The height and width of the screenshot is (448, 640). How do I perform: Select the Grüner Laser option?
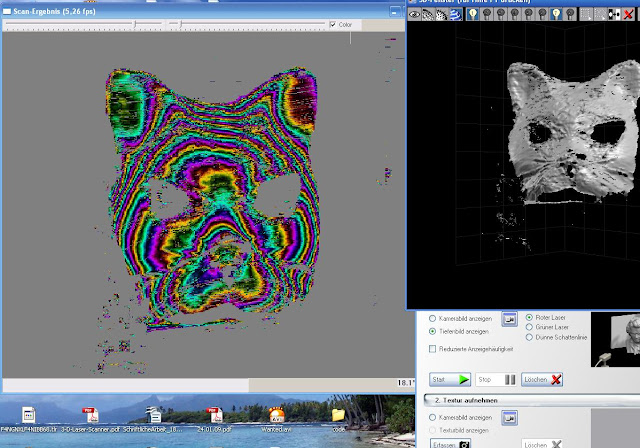[529, 327]
